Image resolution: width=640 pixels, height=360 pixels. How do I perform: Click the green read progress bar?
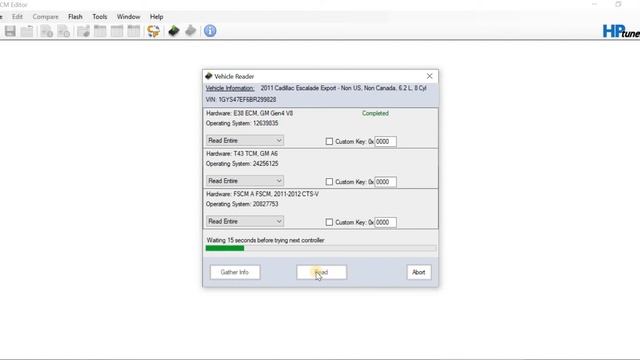pyautogui.click(x=321, y=248)
